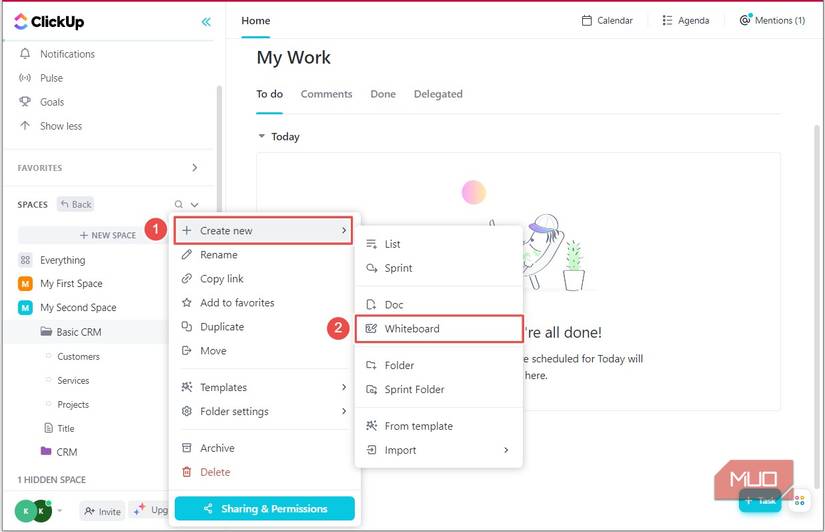This screenshot has width=825, height=532.
Task: Open Notifications bell icon
Action: click(25, 54)
